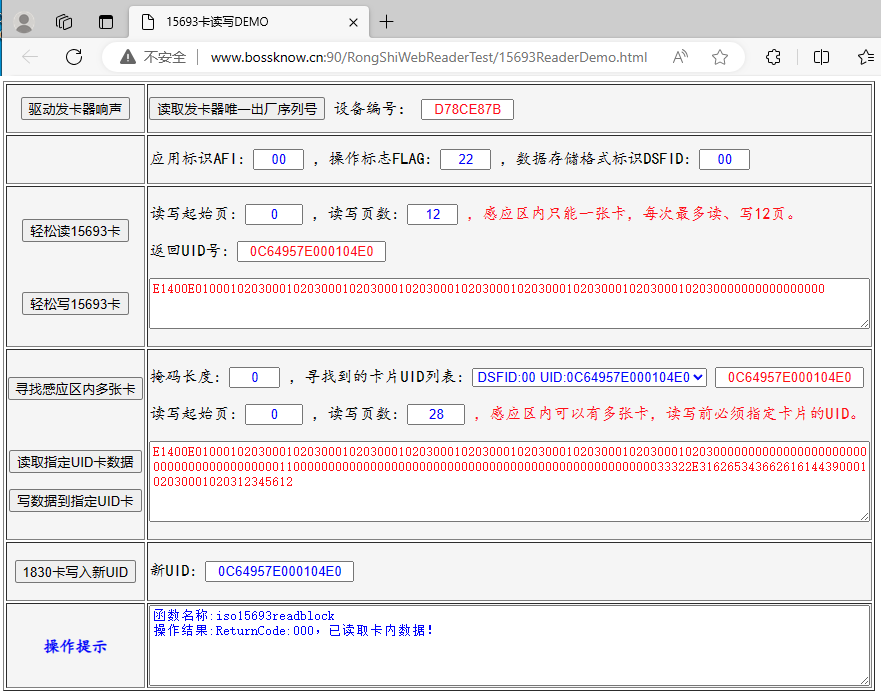881x692 pixels.
Task: Click the 操作标志FLAG input field
Action: (466, 159)
